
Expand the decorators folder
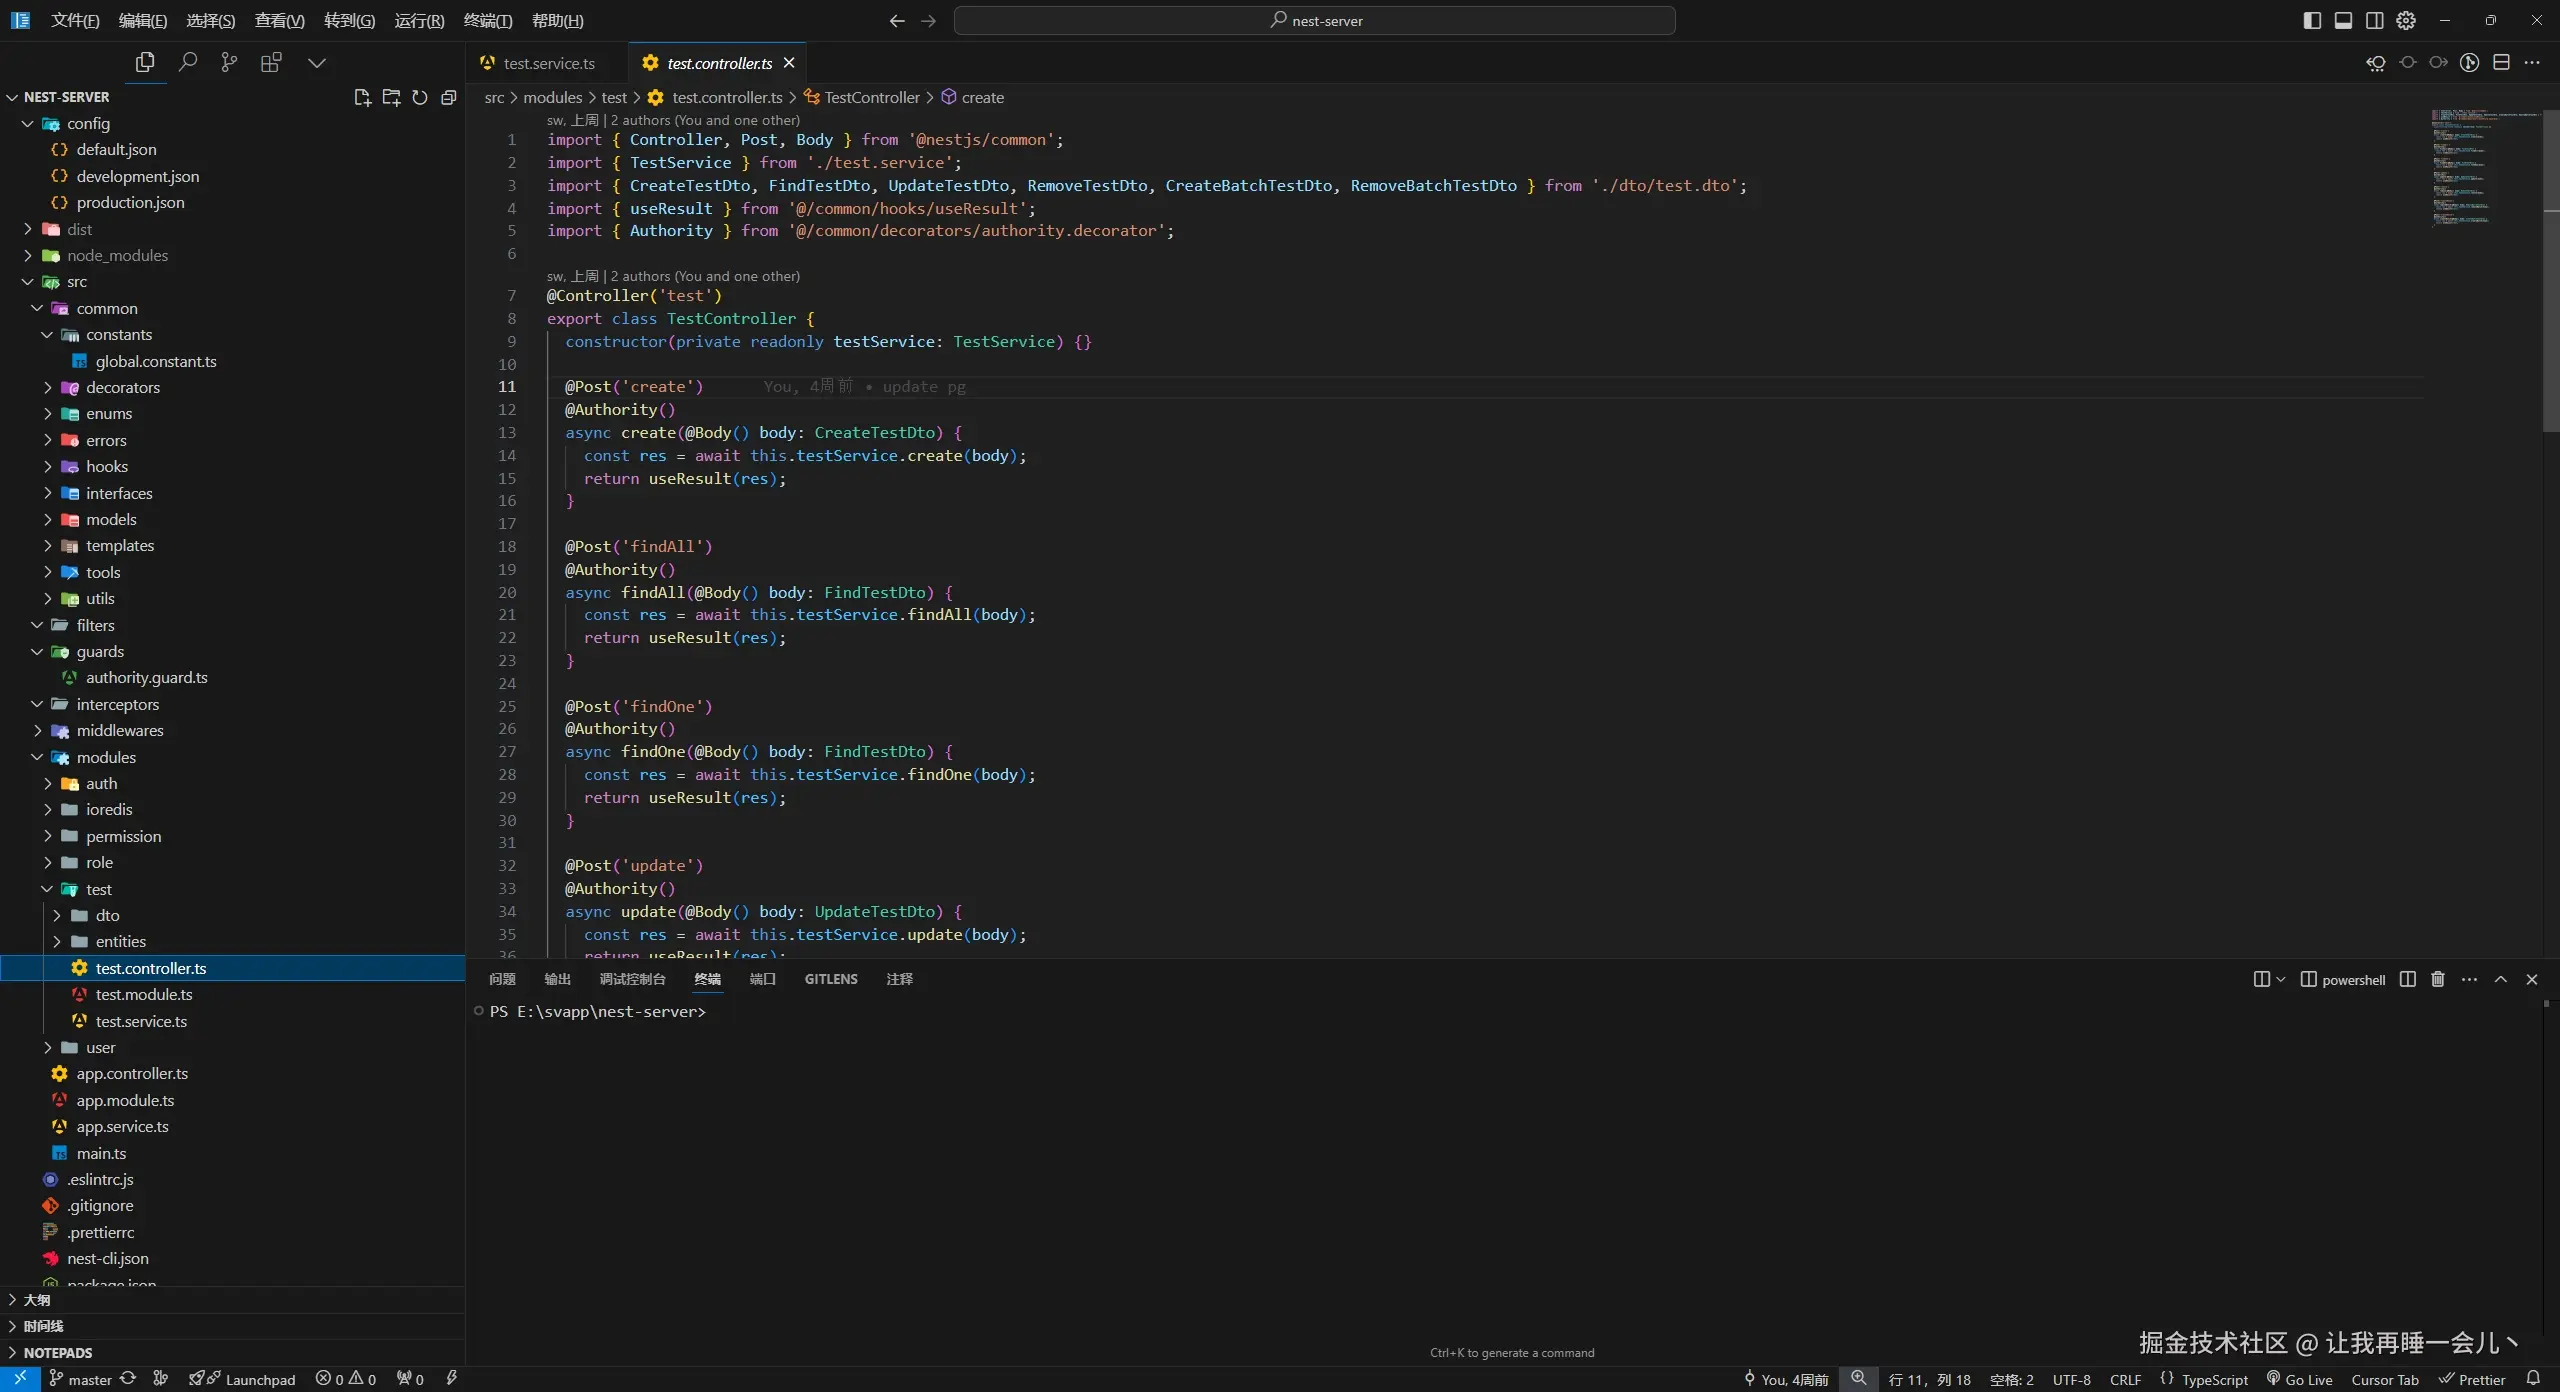point(122,387)
